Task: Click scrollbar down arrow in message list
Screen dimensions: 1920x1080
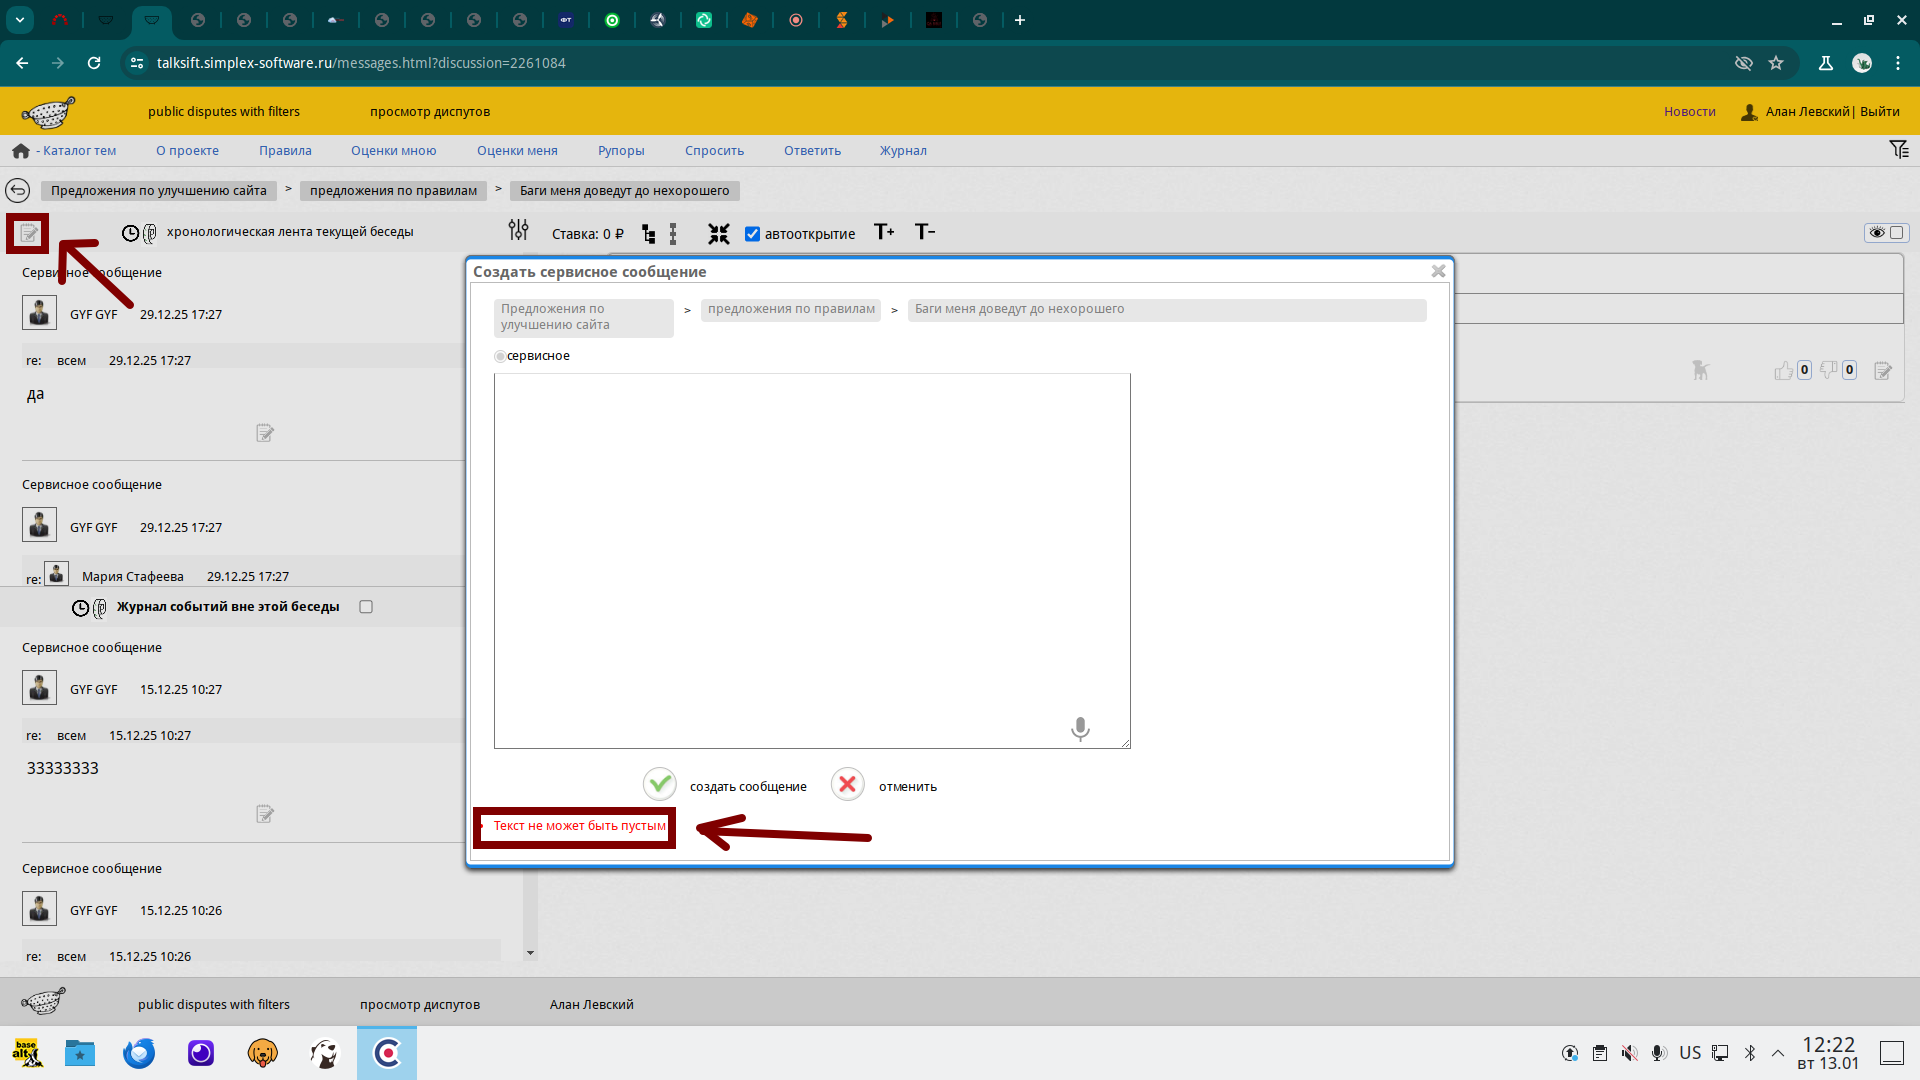Action: (530, 953)
